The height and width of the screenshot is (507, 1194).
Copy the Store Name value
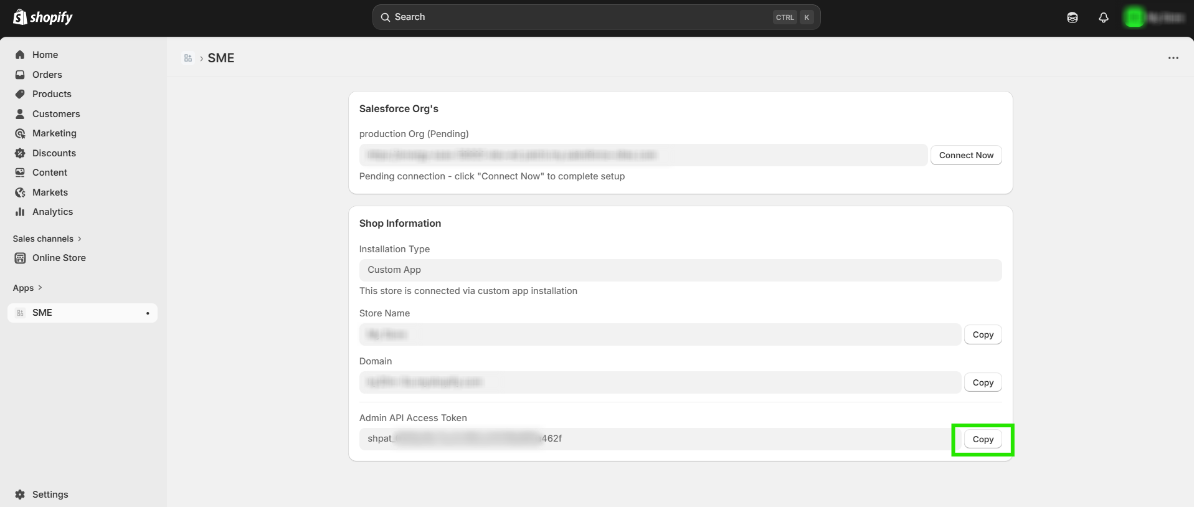tap(983, 335)
